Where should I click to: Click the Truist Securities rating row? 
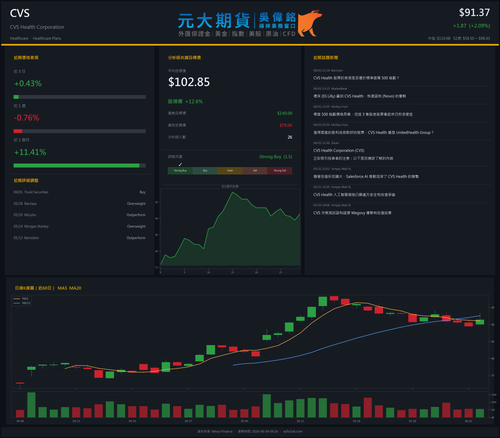[x=80, y=192]
